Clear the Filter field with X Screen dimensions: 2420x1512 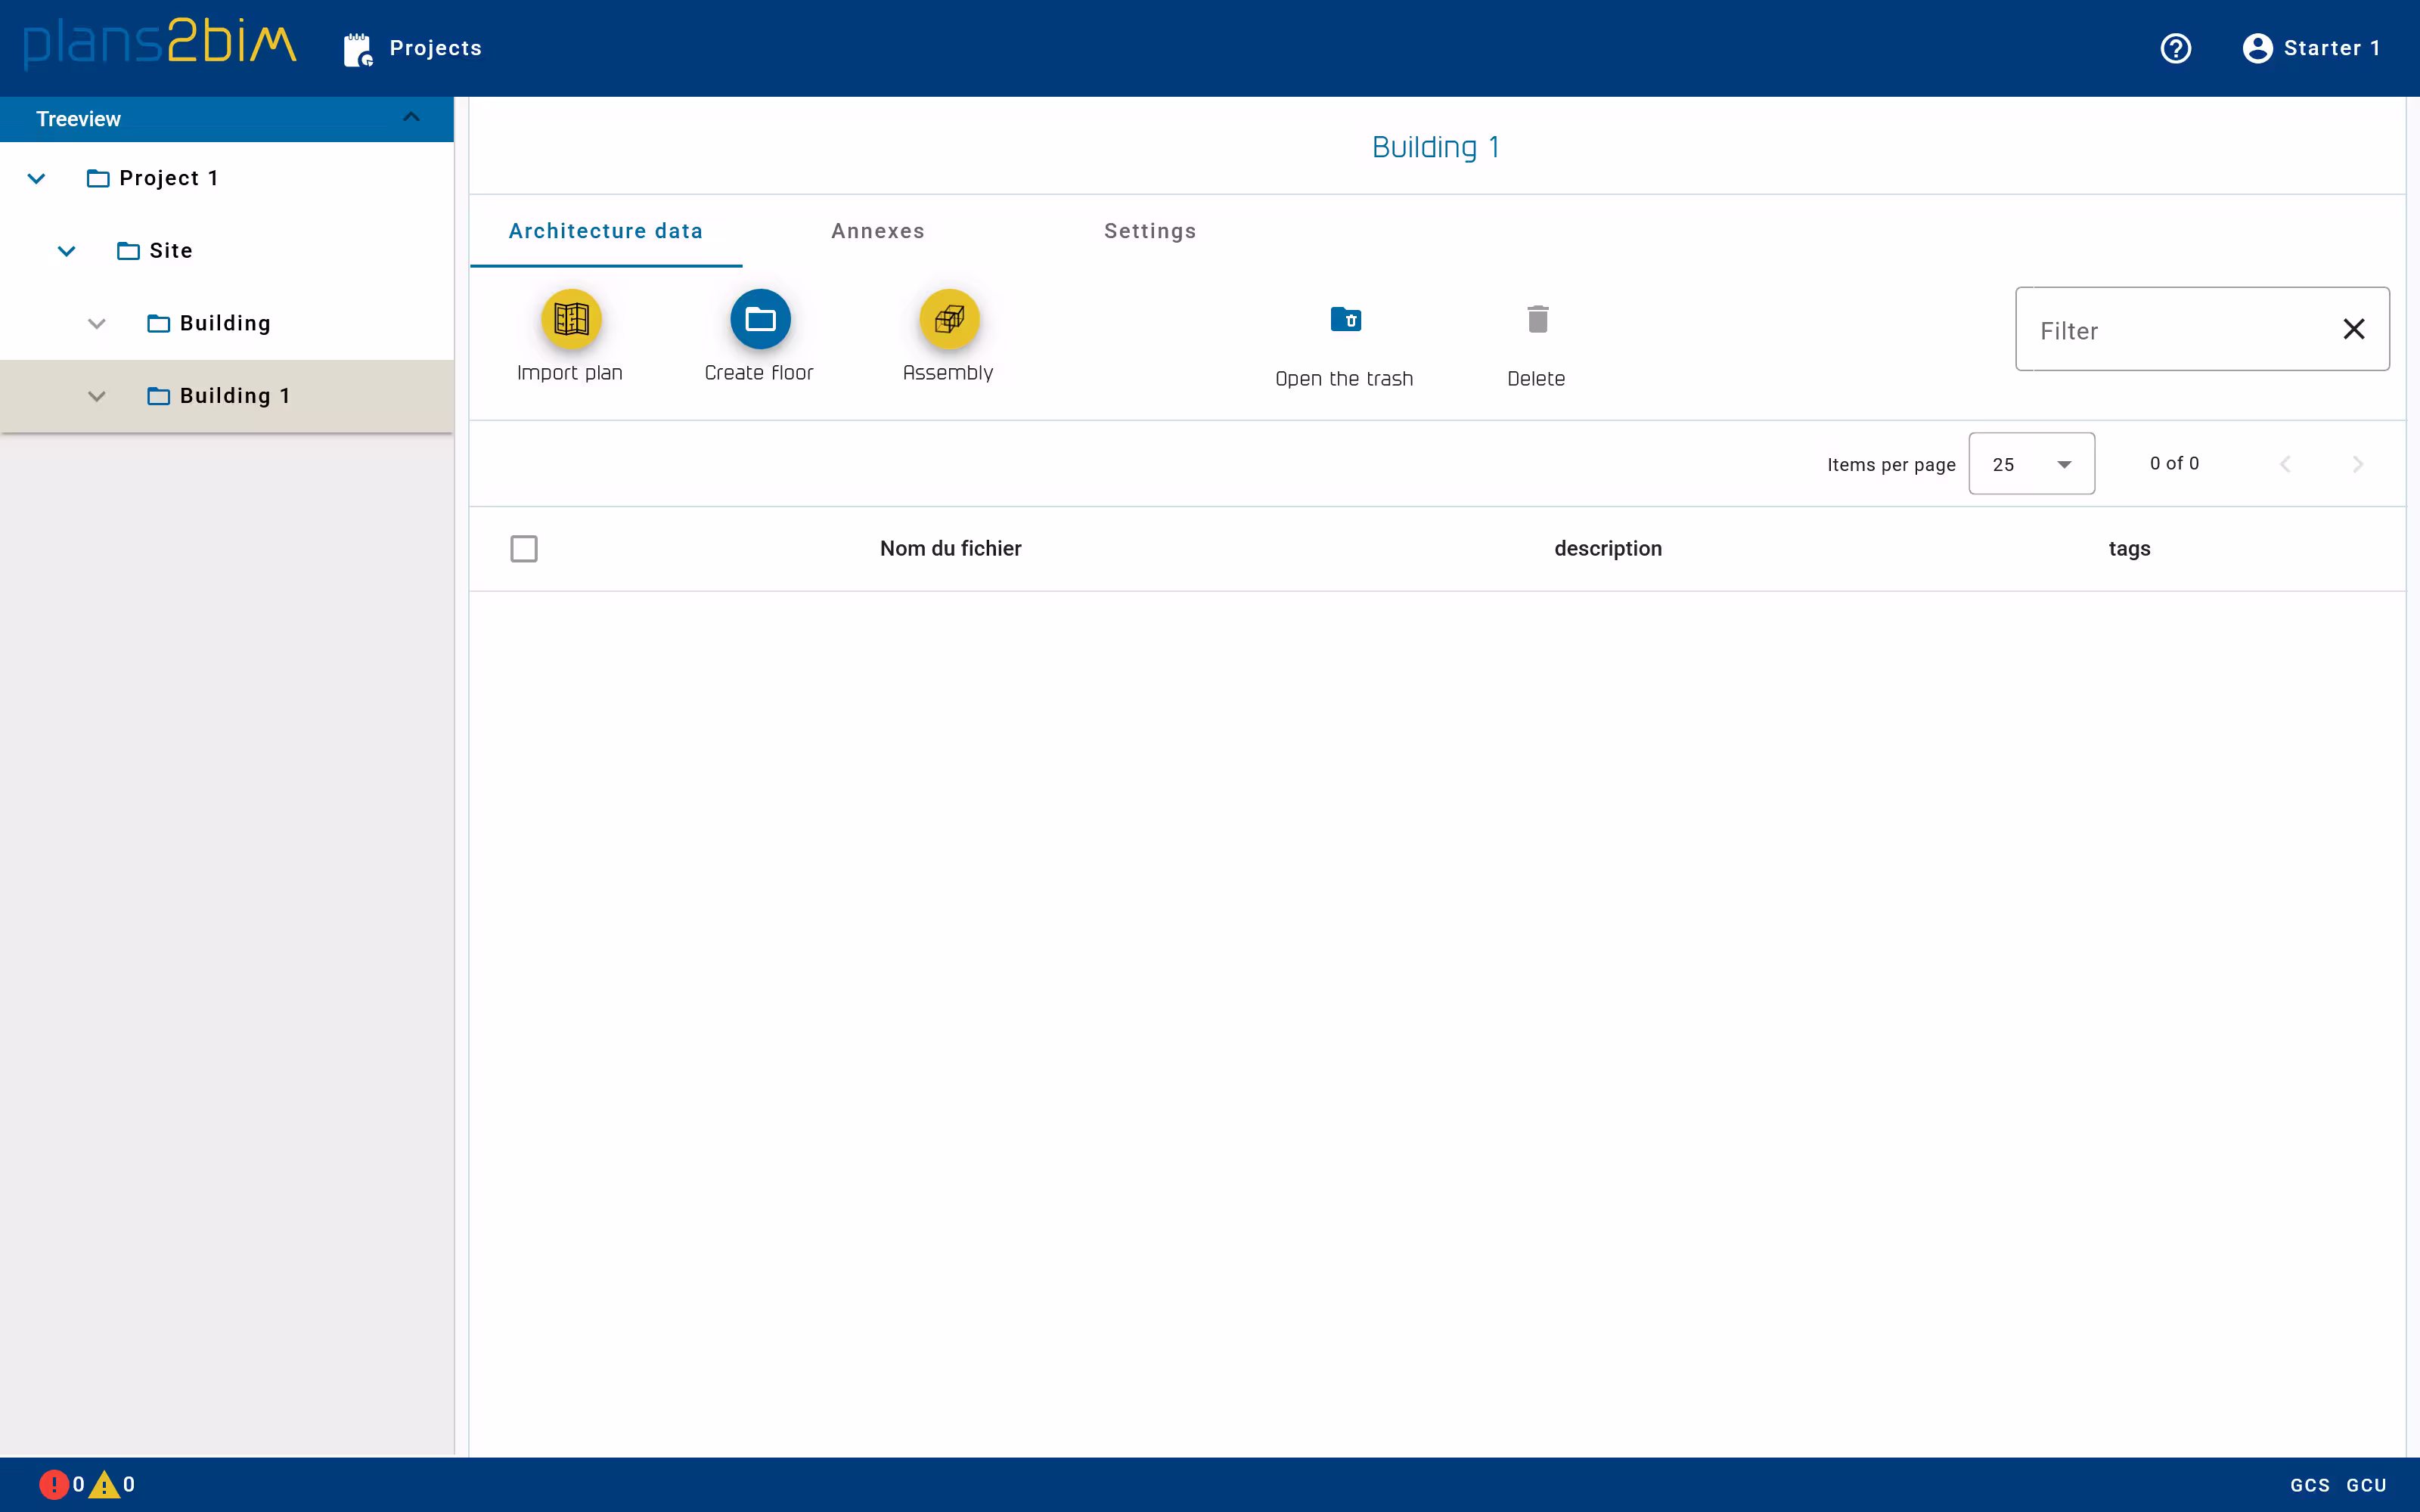pos(2353,329)
